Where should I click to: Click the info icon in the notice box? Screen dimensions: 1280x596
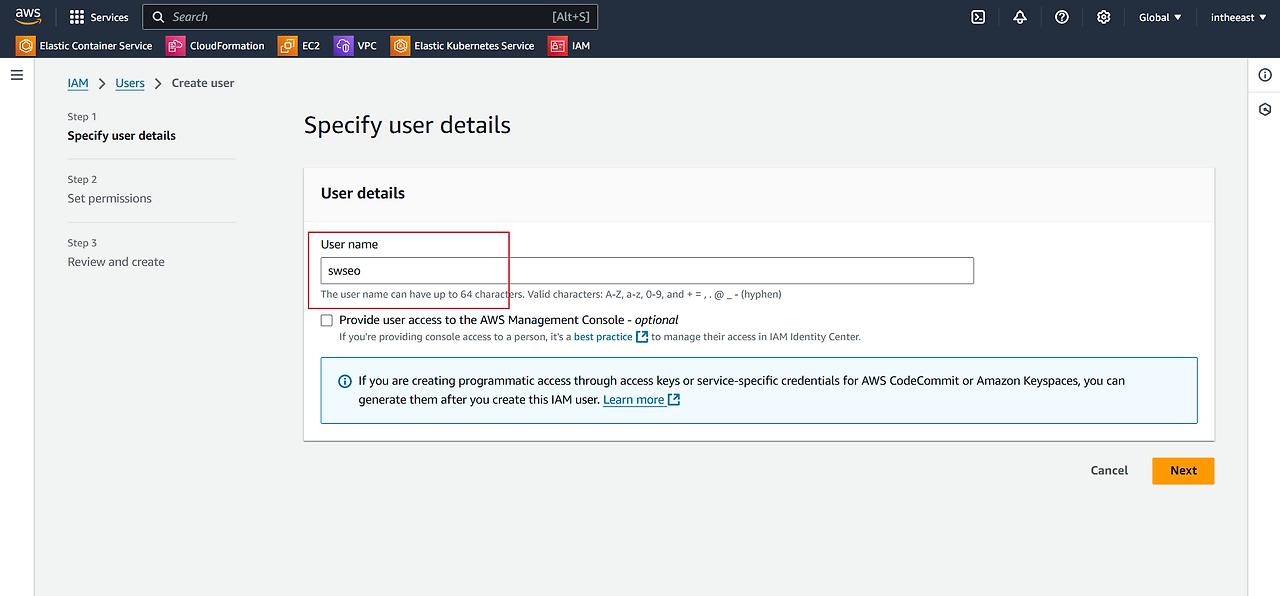tap(345, 381)
